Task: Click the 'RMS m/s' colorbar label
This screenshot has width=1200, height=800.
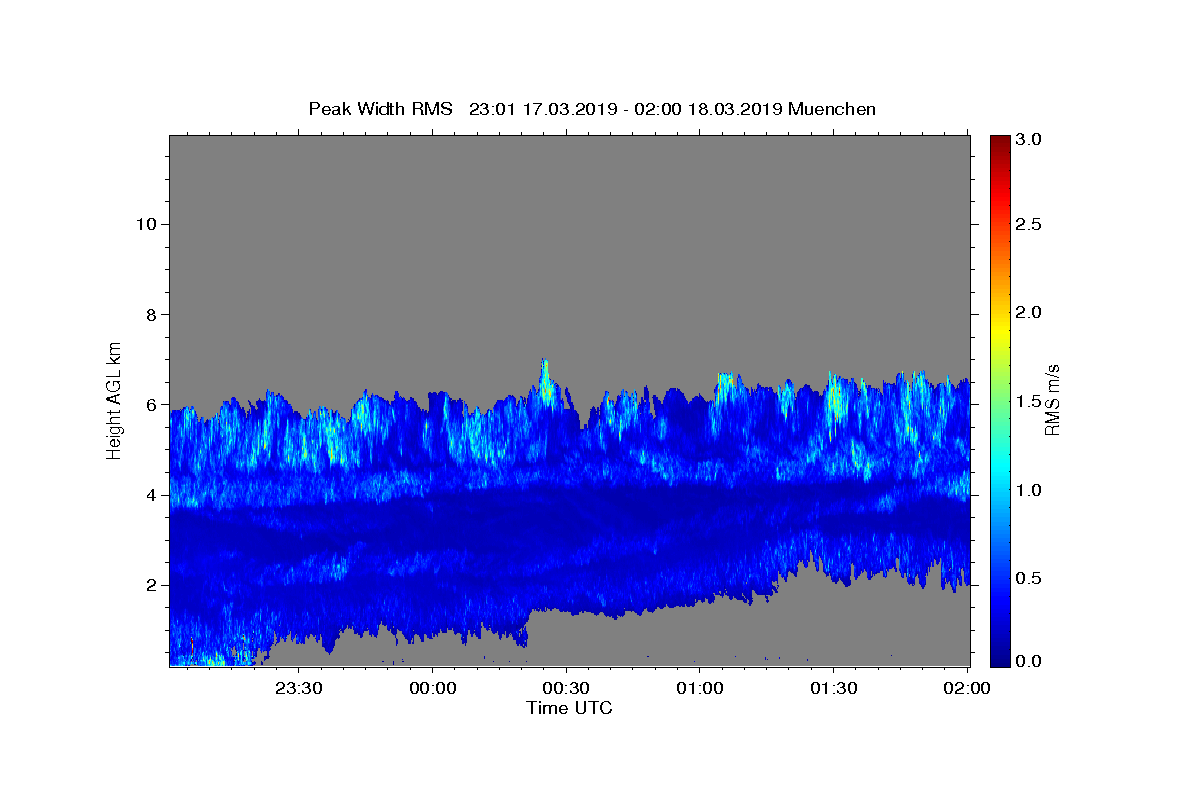Action: [x=1051, y=401]
